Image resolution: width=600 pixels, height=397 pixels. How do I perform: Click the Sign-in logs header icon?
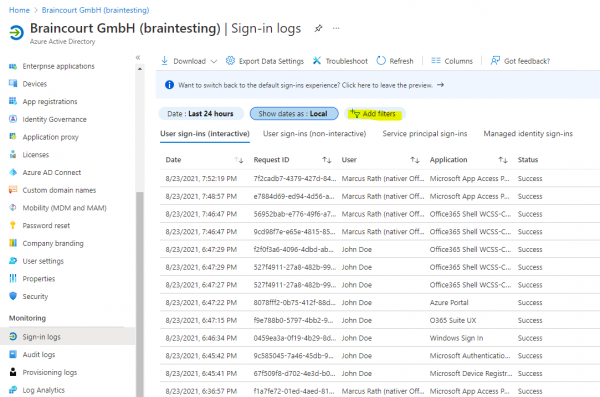(x=16, y=33)
